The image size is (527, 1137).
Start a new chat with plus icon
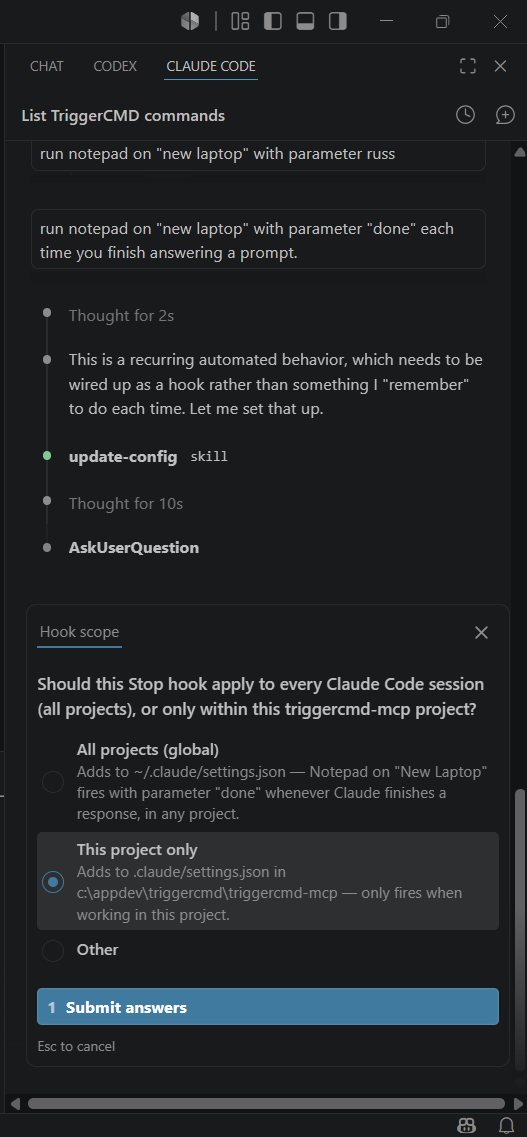pos(505,115)
